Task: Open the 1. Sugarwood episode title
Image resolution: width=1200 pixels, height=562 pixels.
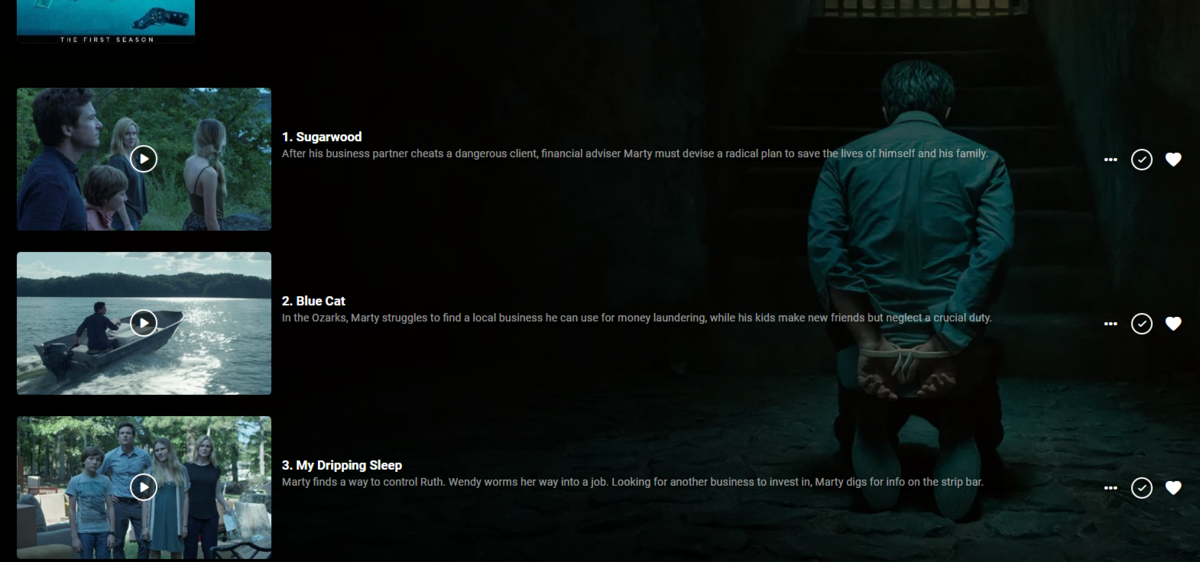Action: point(322,137)
